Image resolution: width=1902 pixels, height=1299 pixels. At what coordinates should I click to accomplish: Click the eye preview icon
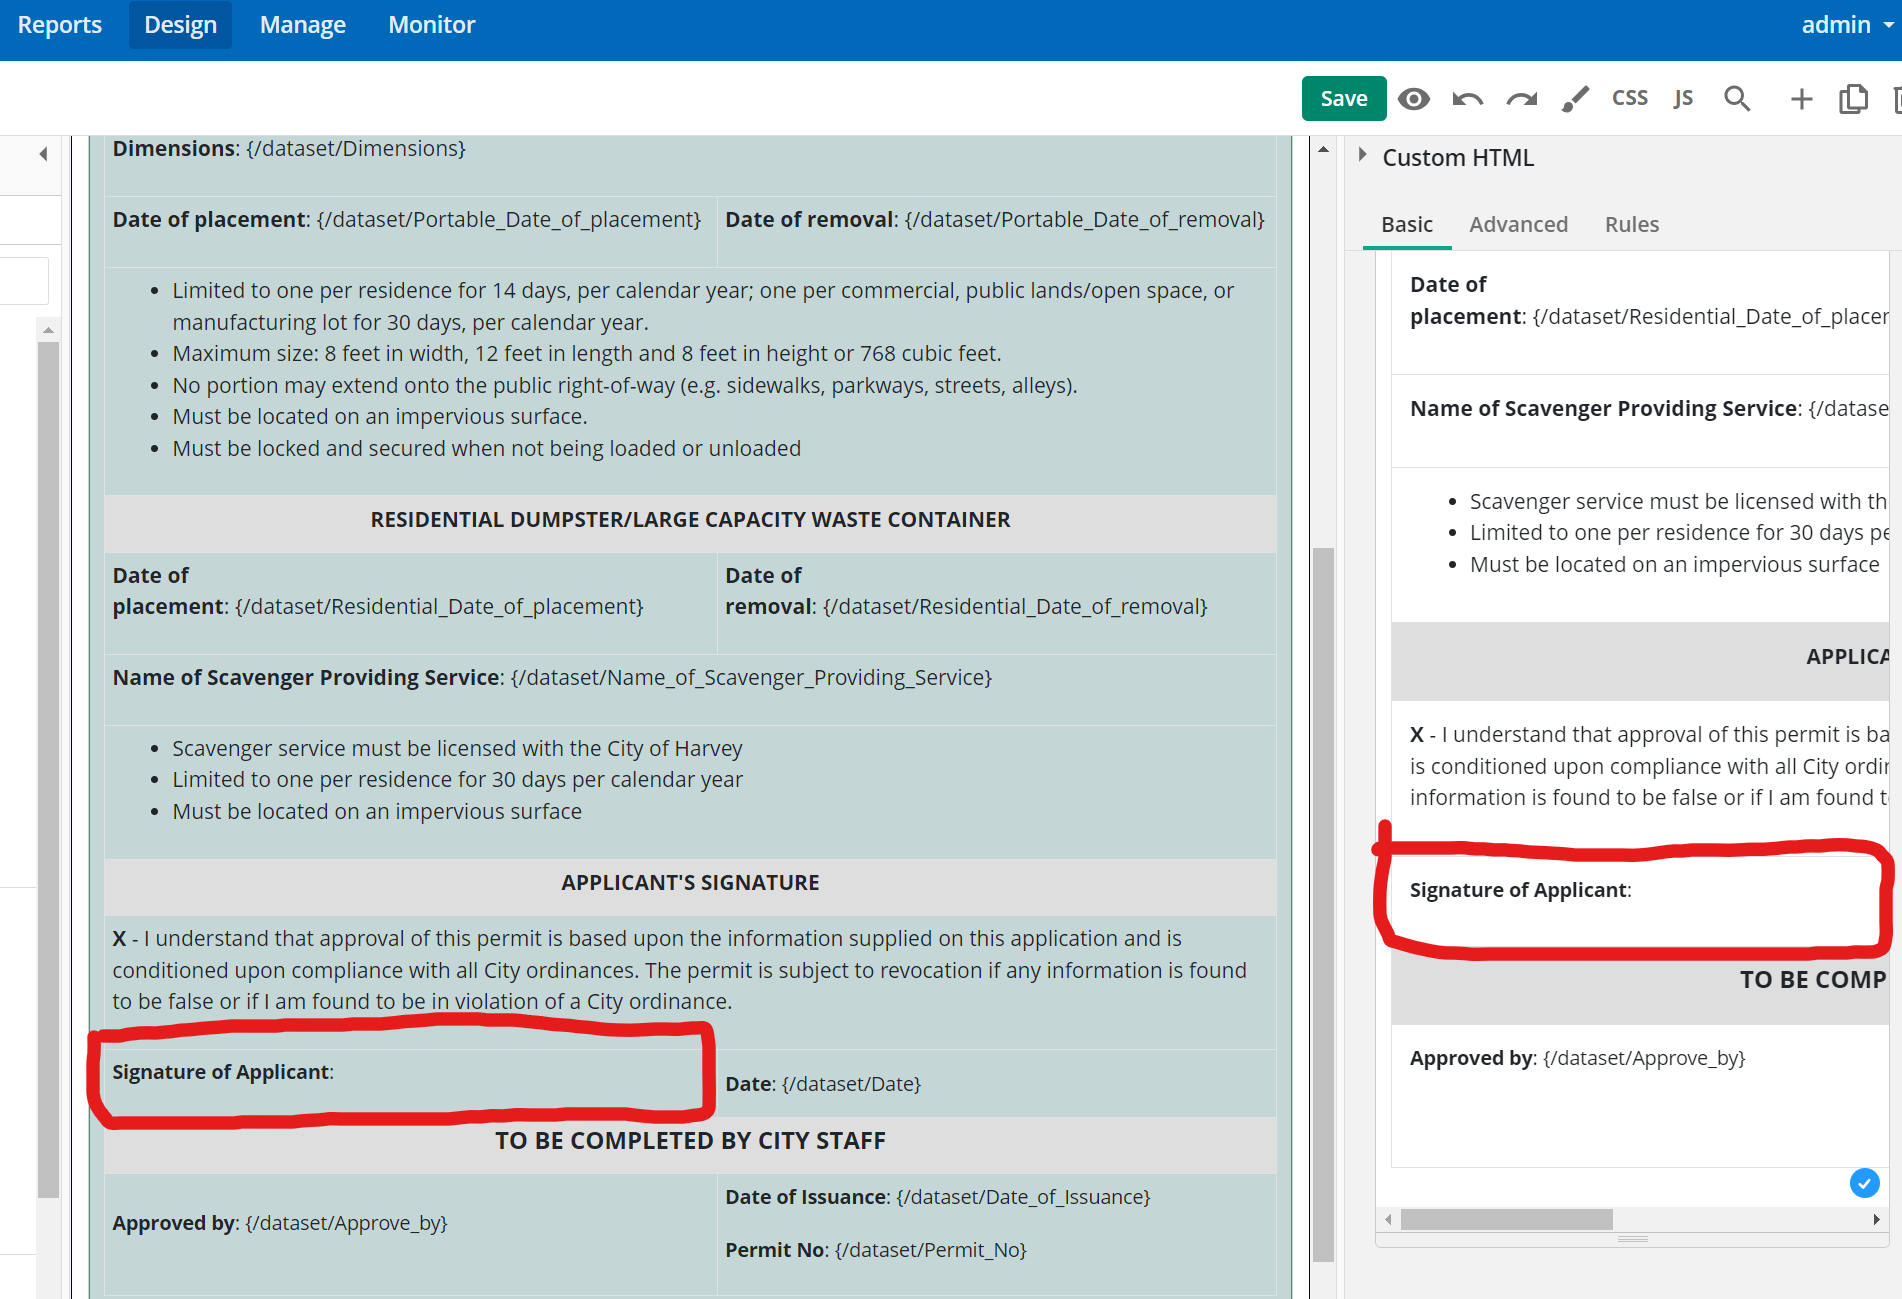(1413, 99)
